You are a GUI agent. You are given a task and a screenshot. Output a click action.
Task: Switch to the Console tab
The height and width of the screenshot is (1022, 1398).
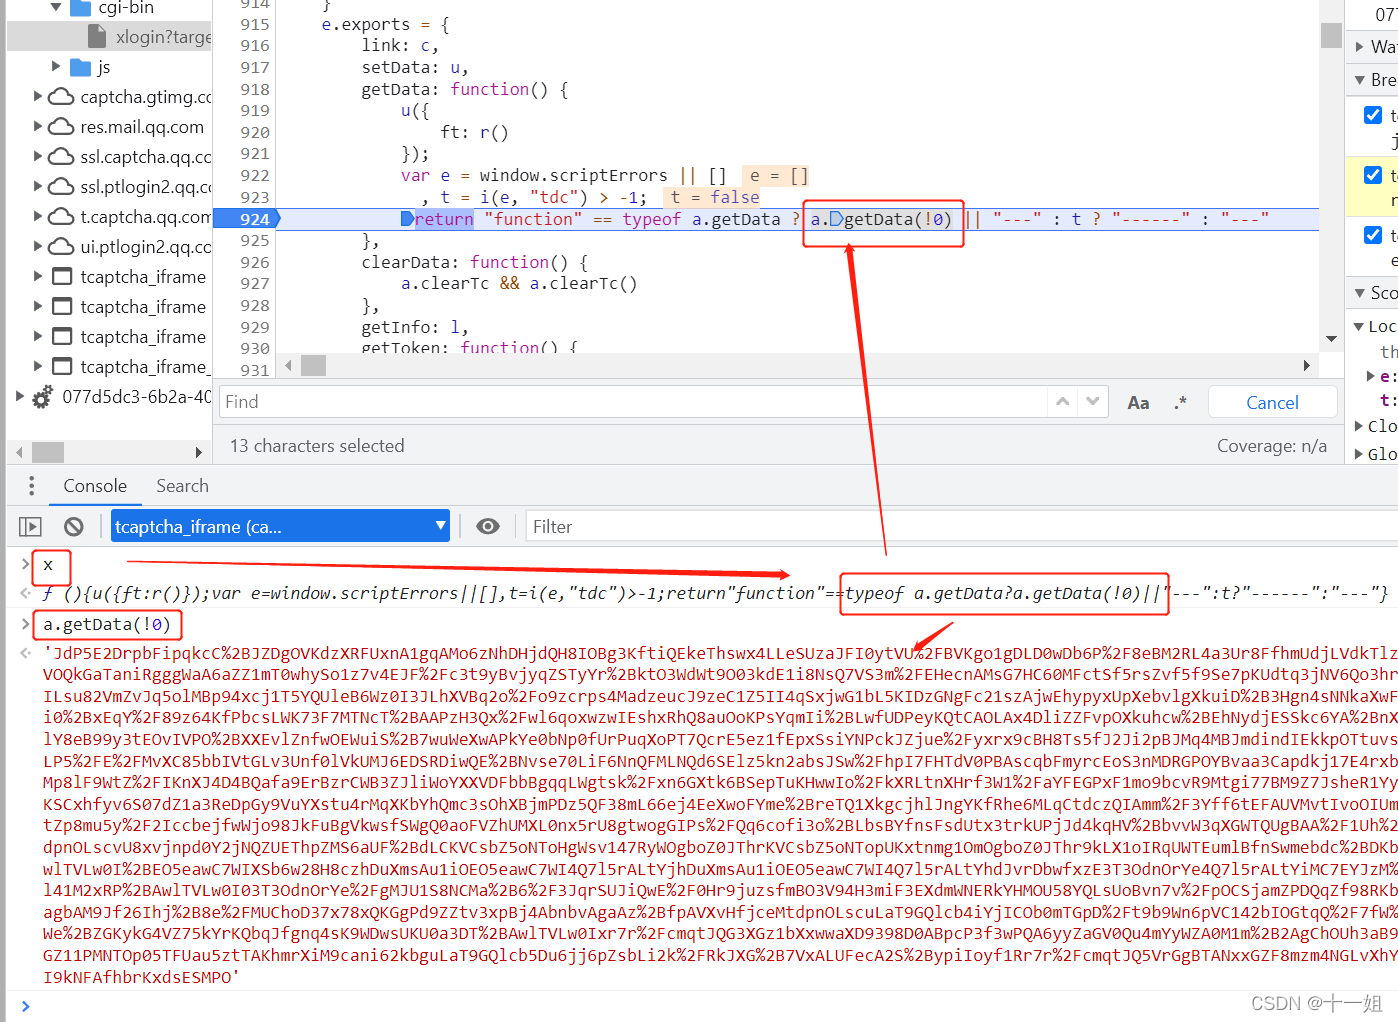[x=95, y=486]
